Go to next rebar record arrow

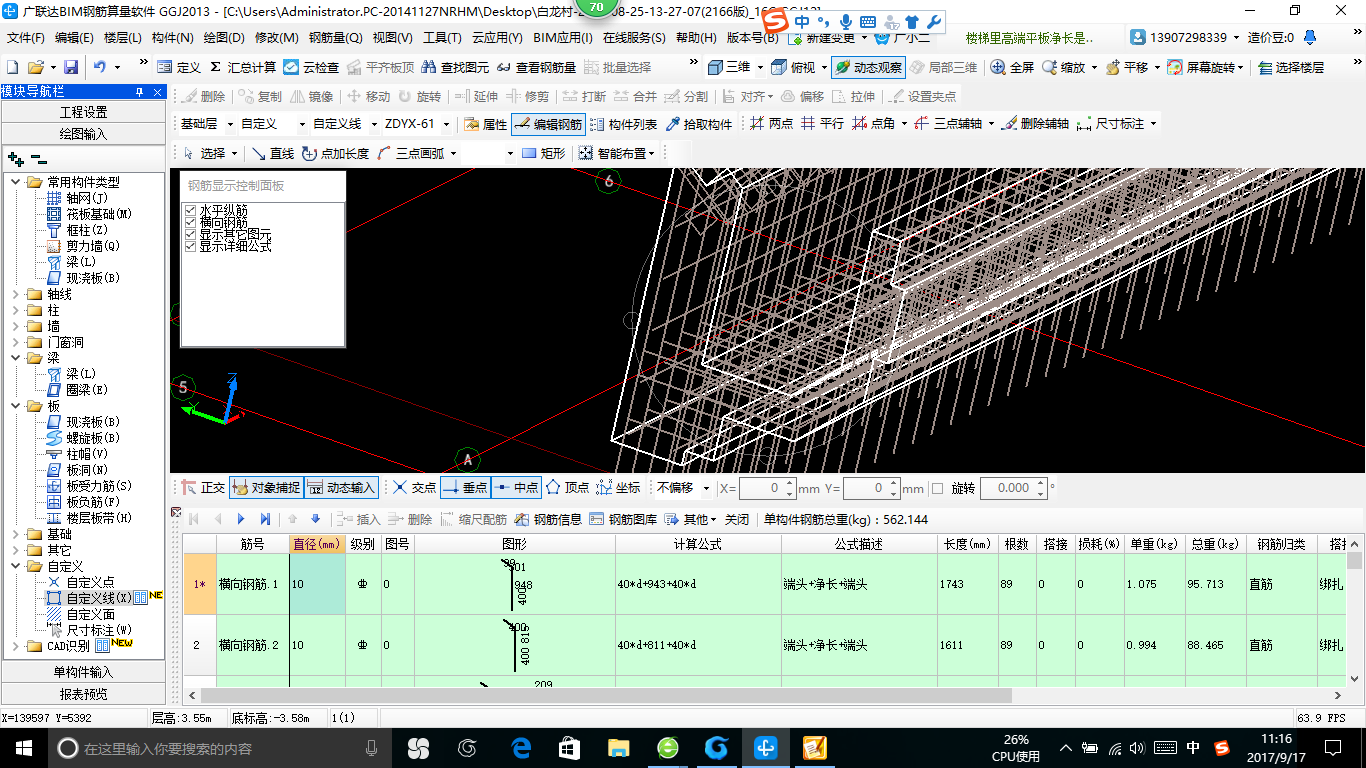click(x=241, y=519)
